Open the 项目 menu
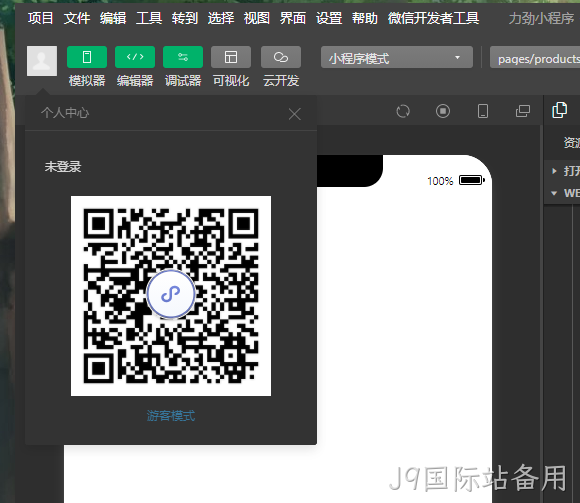Screen dimensions: 580x503 point(40,18)
